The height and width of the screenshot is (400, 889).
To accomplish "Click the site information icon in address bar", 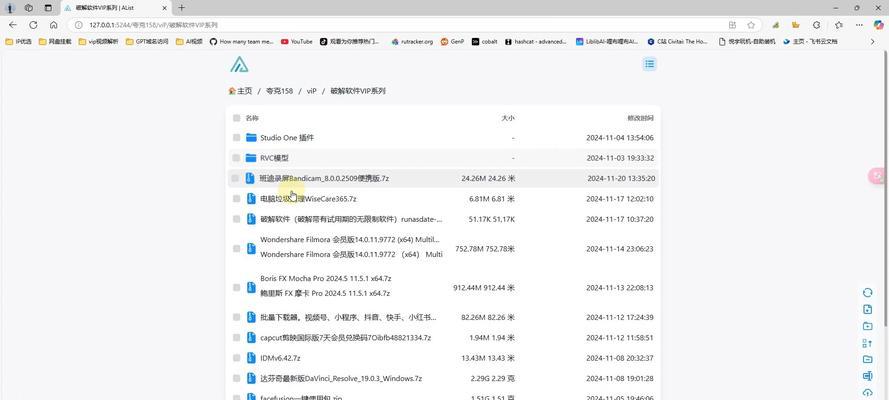I will (x=78, y=25).
